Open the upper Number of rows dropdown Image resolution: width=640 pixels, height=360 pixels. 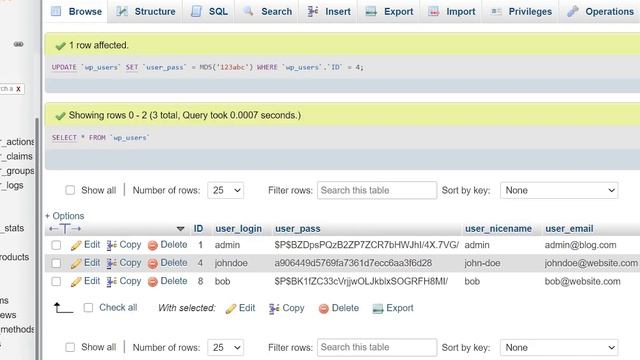pos(225,190)
